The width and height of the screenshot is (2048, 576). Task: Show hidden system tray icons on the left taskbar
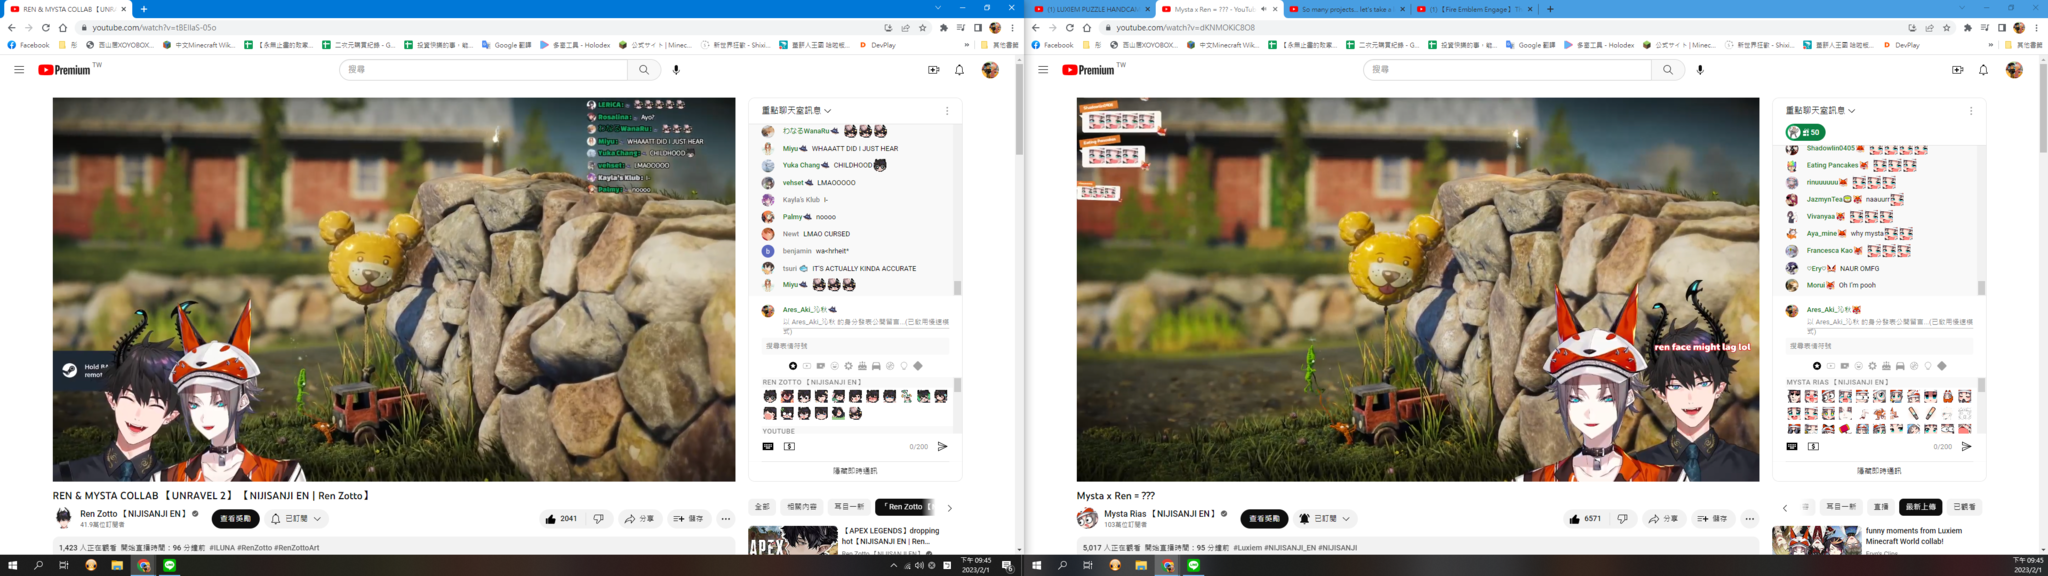pos(894,566)
